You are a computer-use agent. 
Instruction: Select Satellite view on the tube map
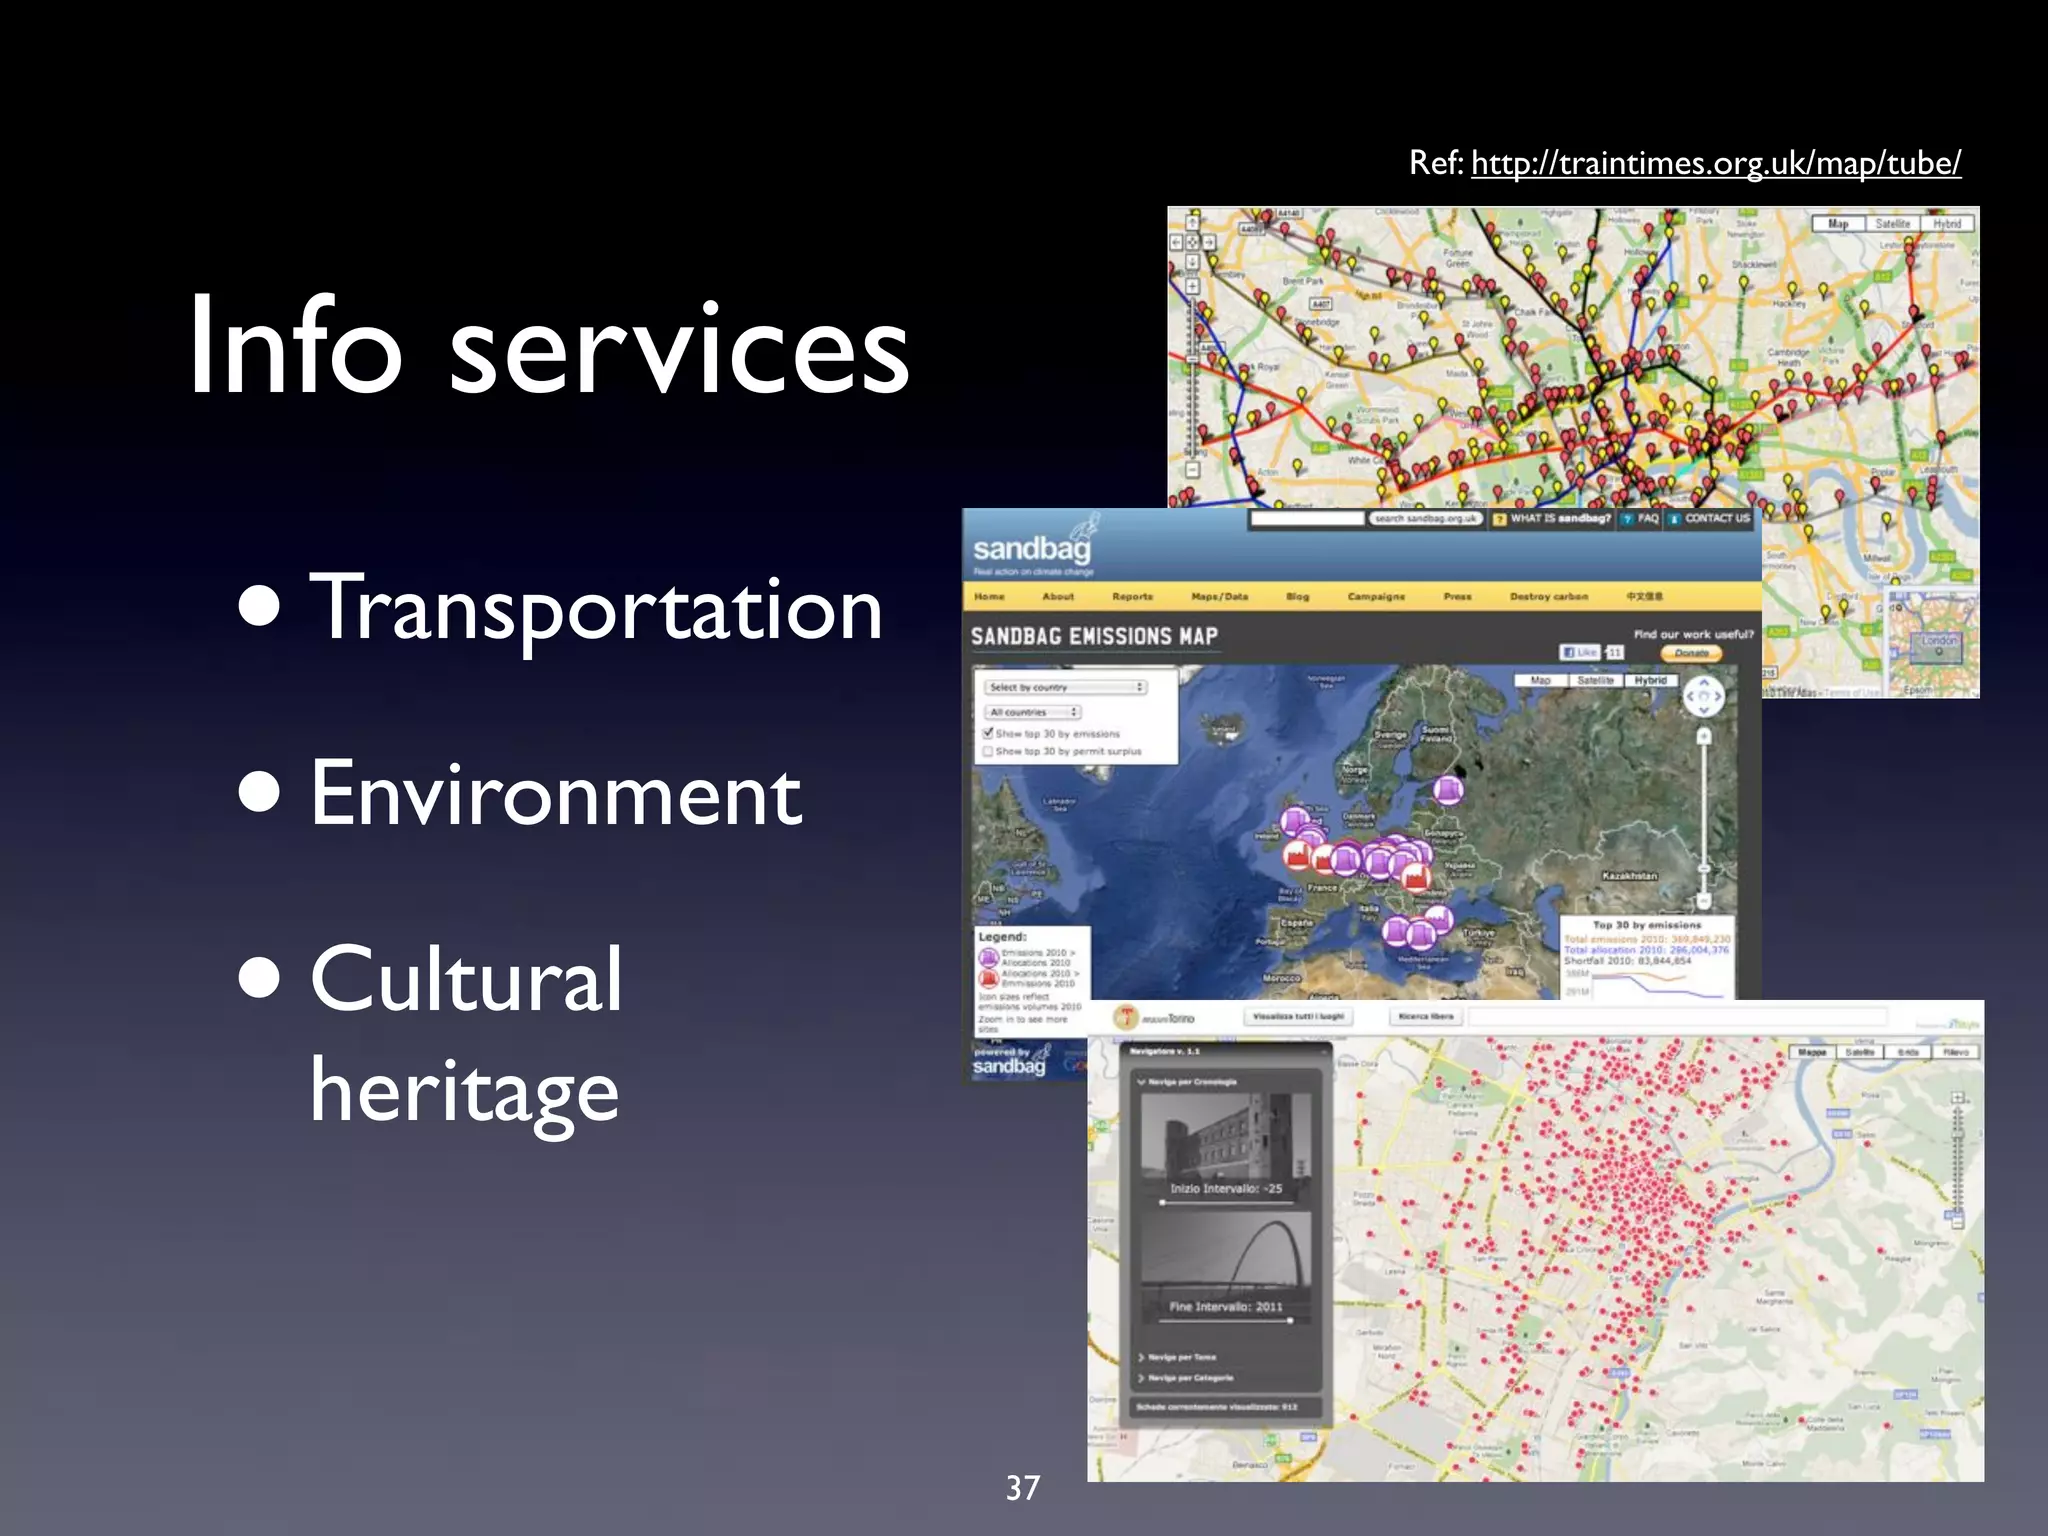point(1892,224)
